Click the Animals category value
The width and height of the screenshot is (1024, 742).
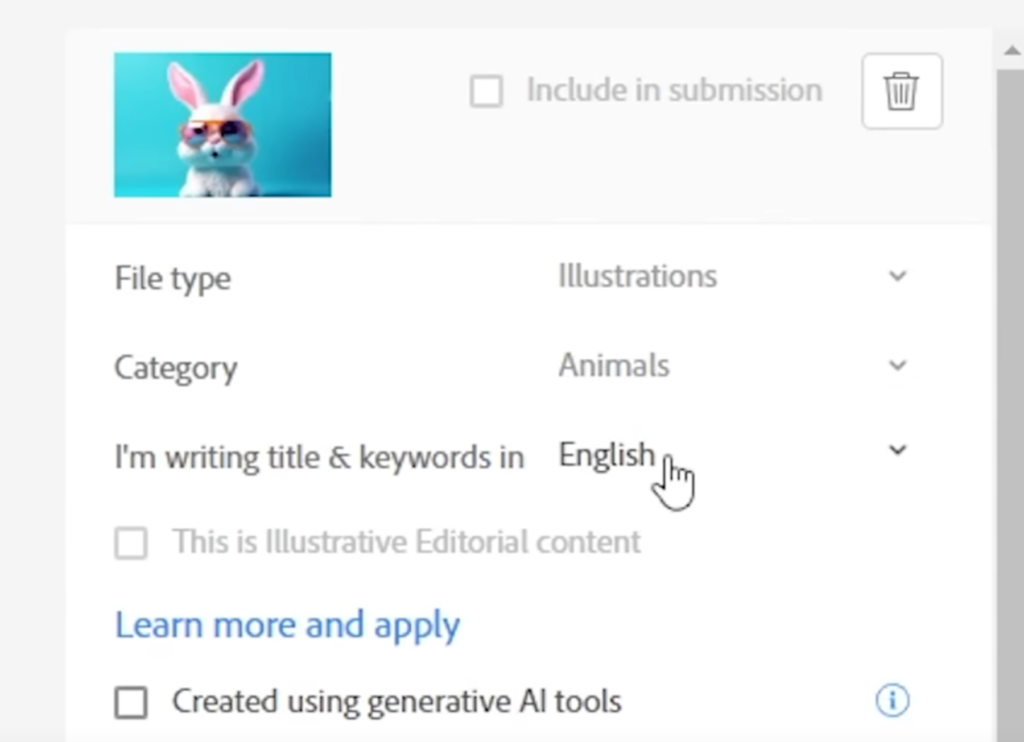(613, 365)
